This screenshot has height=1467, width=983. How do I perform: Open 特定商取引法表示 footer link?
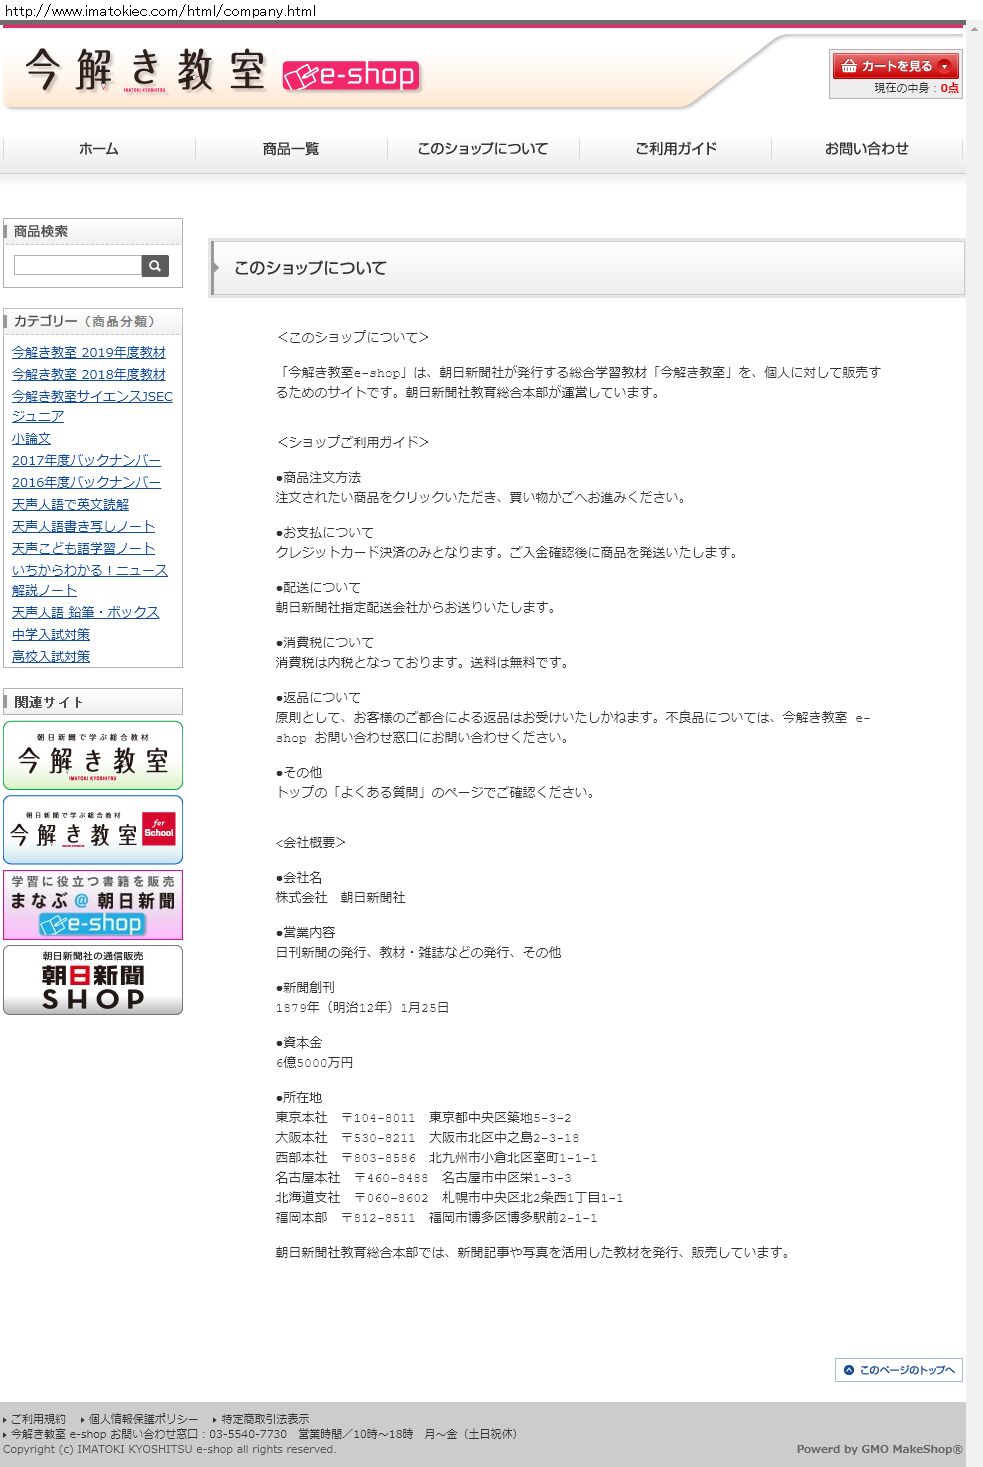click(265, 1419)
